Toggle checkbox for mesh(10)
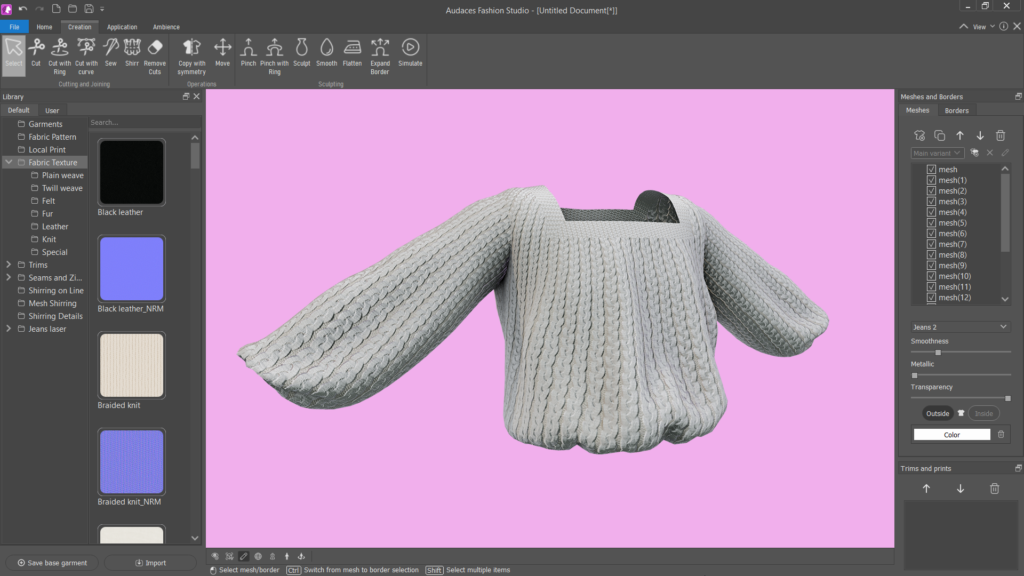The height and width of the screenshot is (576, 1024). 931,276
